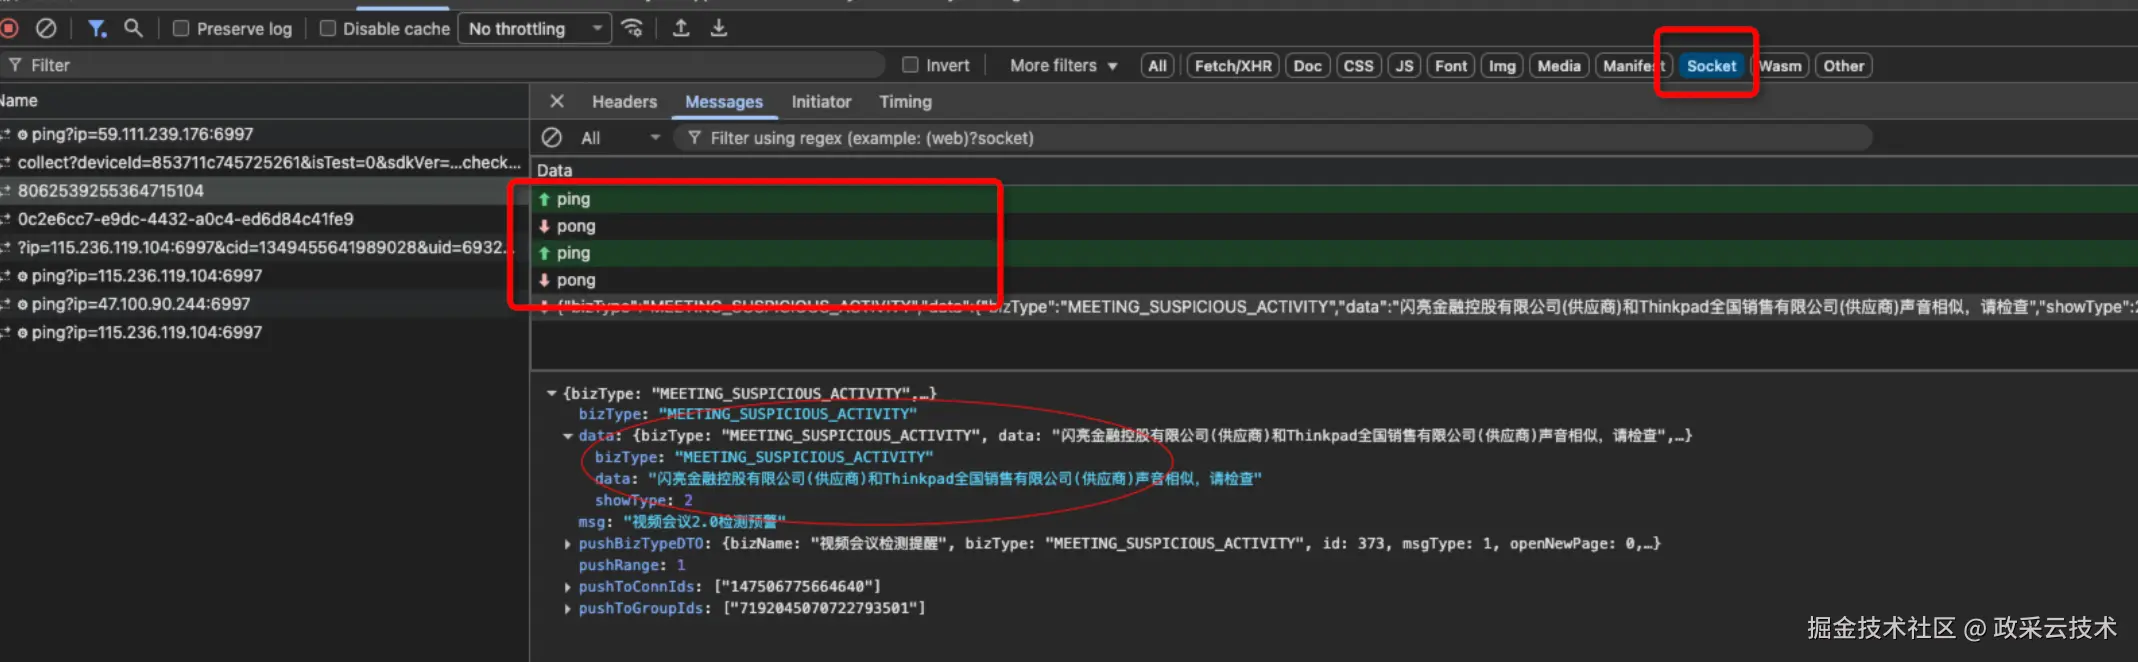Filter by Doc requests
The width and height of the screenshot is (2138, 662).
[x=1307, y=66]
